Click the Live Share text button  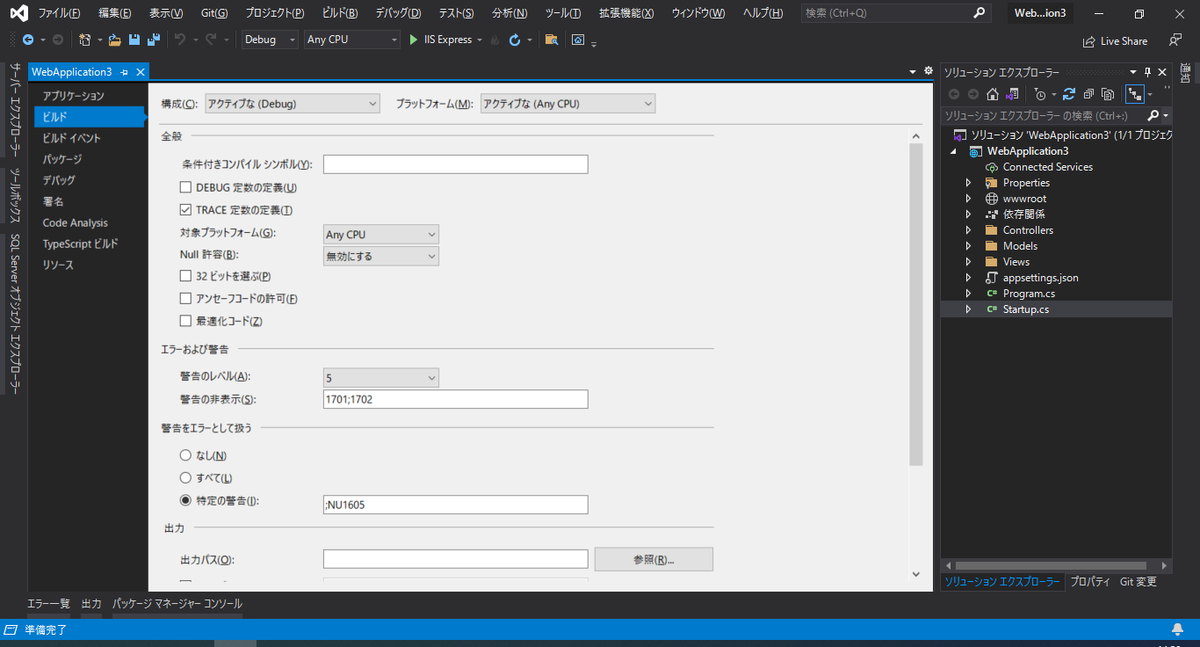pos(1124,41)
